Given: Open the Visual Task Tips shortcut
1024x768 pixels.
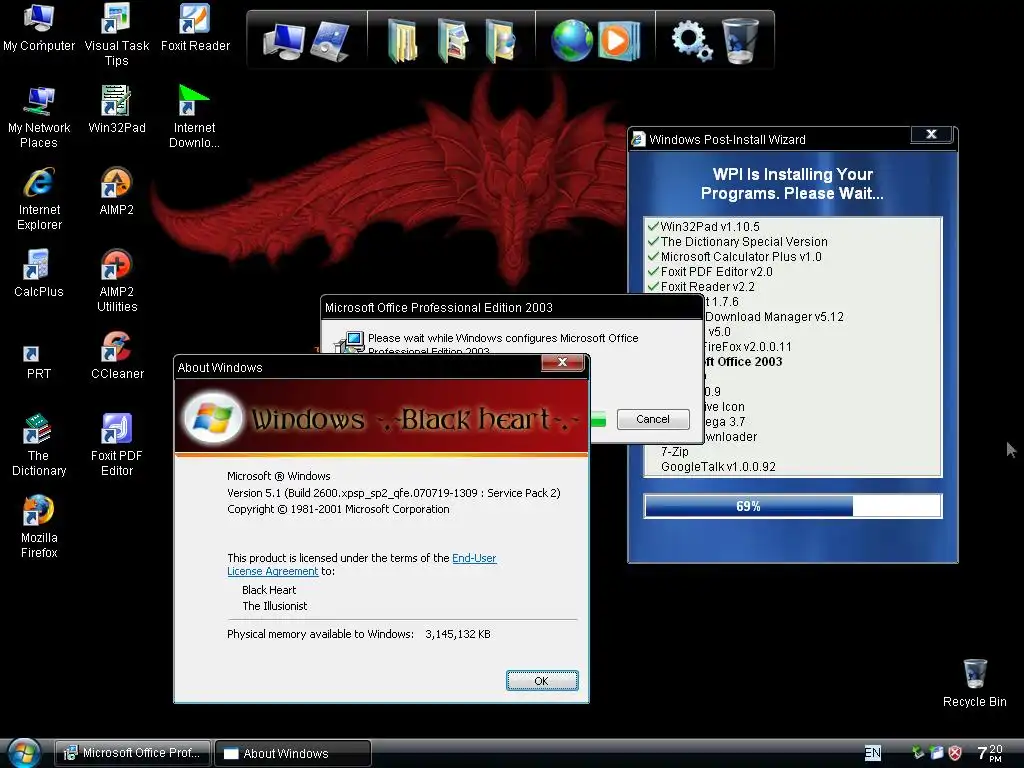Looking at the screenshot, I should [117, 34].
